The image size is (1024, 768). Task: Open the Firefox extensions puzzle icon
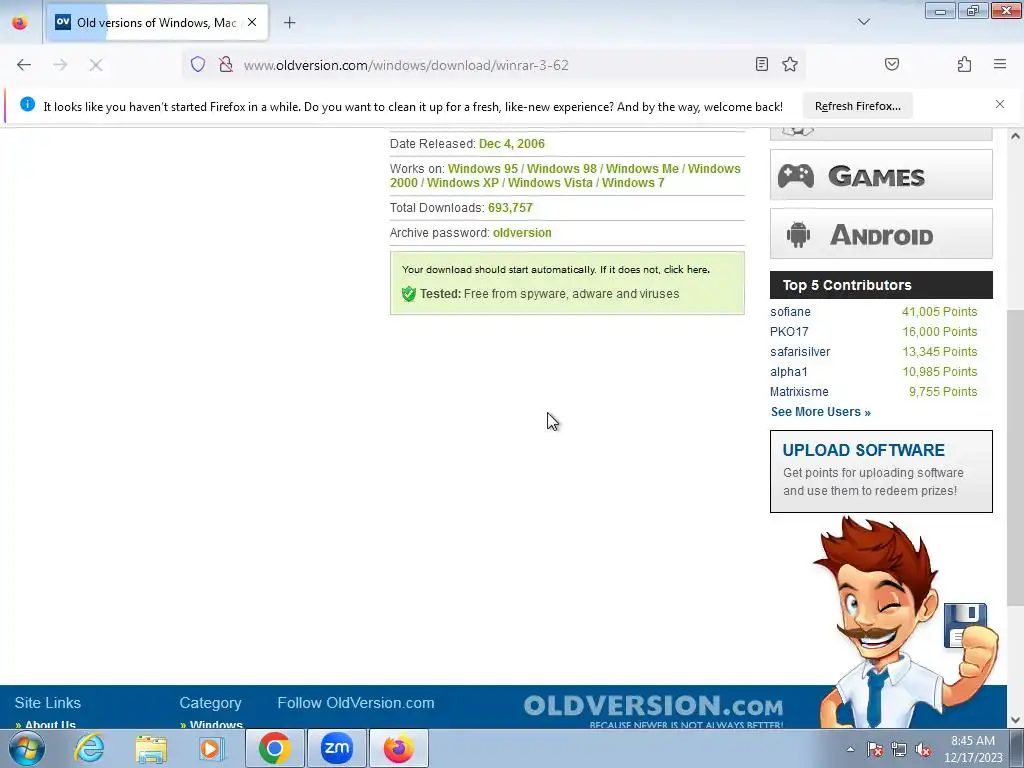pos(965,64)
